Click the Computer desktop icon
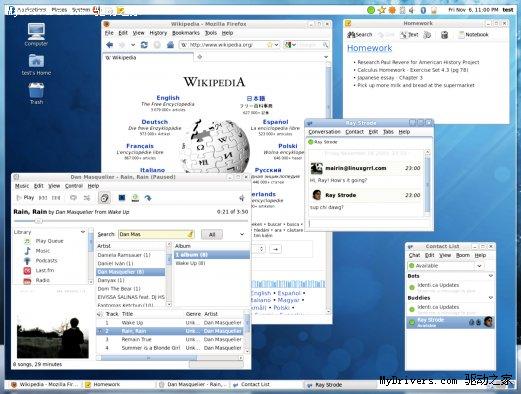The height and width of the screenshot is (394, 521). click(x=36, y=34)
